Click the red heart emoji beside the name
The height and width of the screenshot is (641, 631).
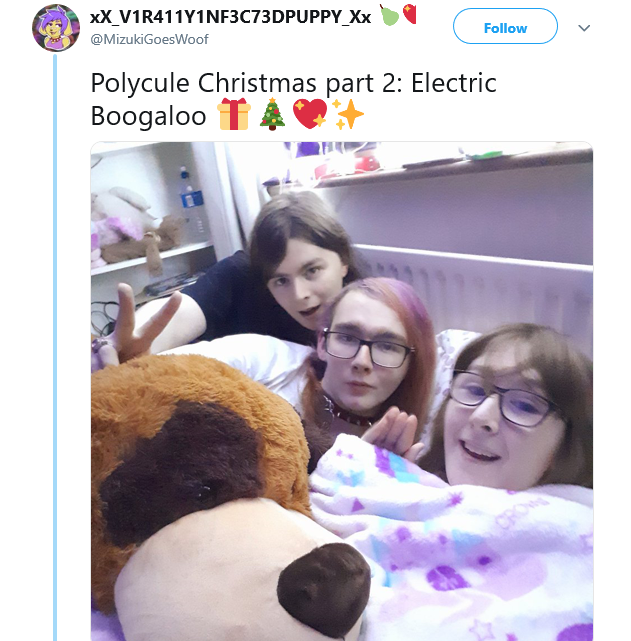pos(409,14)
